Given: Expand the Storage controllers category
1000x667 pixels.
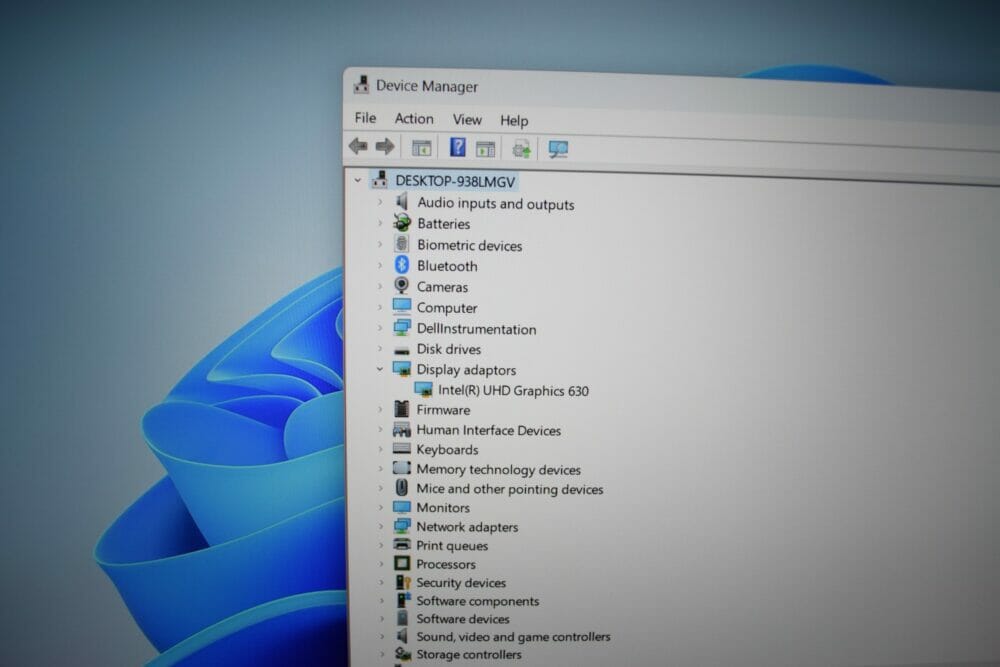Looking at the screenshot, I should click(382, 654).
